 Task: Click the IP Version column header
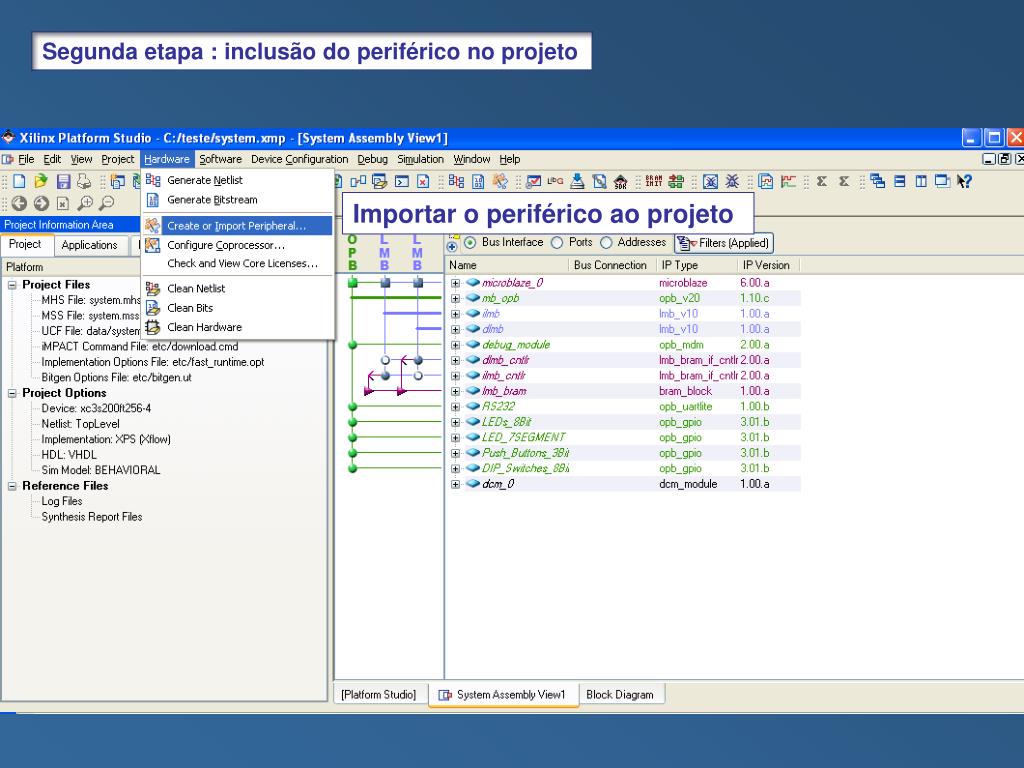click(x=768, y=265)
